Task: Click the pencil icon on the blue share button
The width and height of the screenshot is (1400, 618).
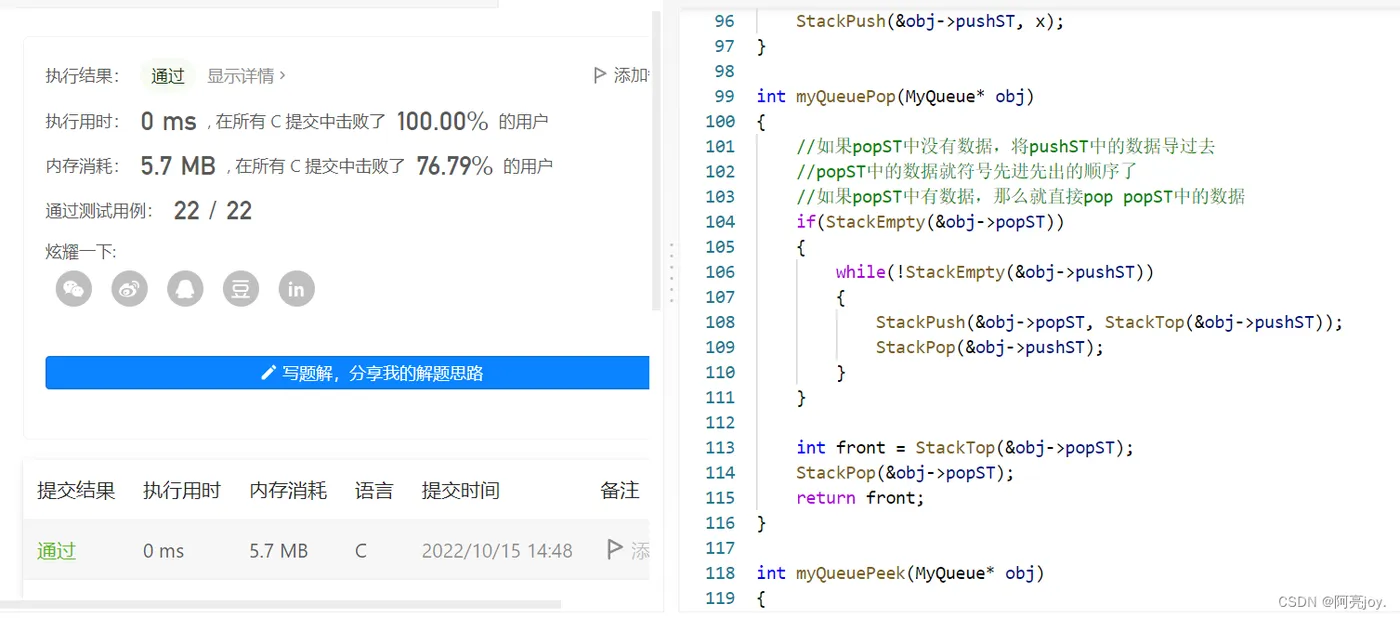Action: tap(267, 372)
